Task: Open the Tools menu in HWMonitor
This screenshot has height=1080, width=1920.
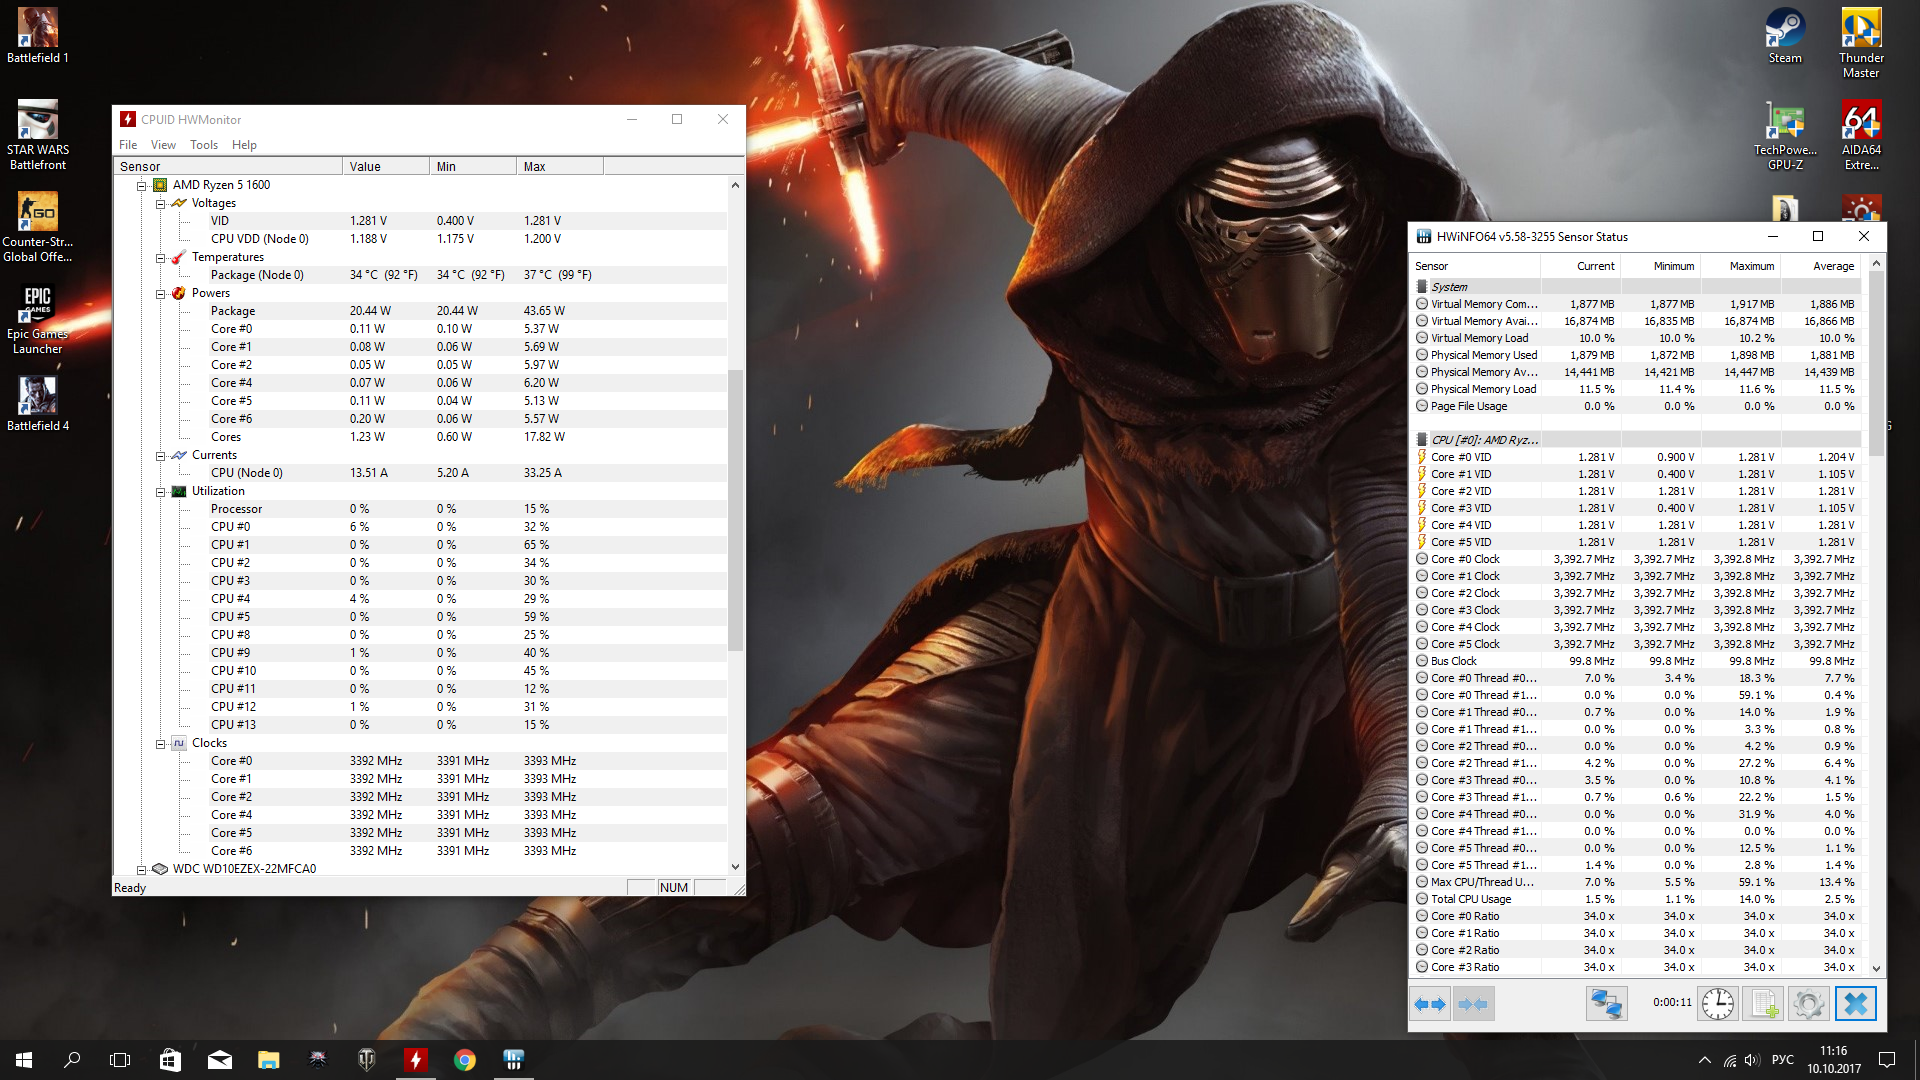Action: tap(203, 145)
